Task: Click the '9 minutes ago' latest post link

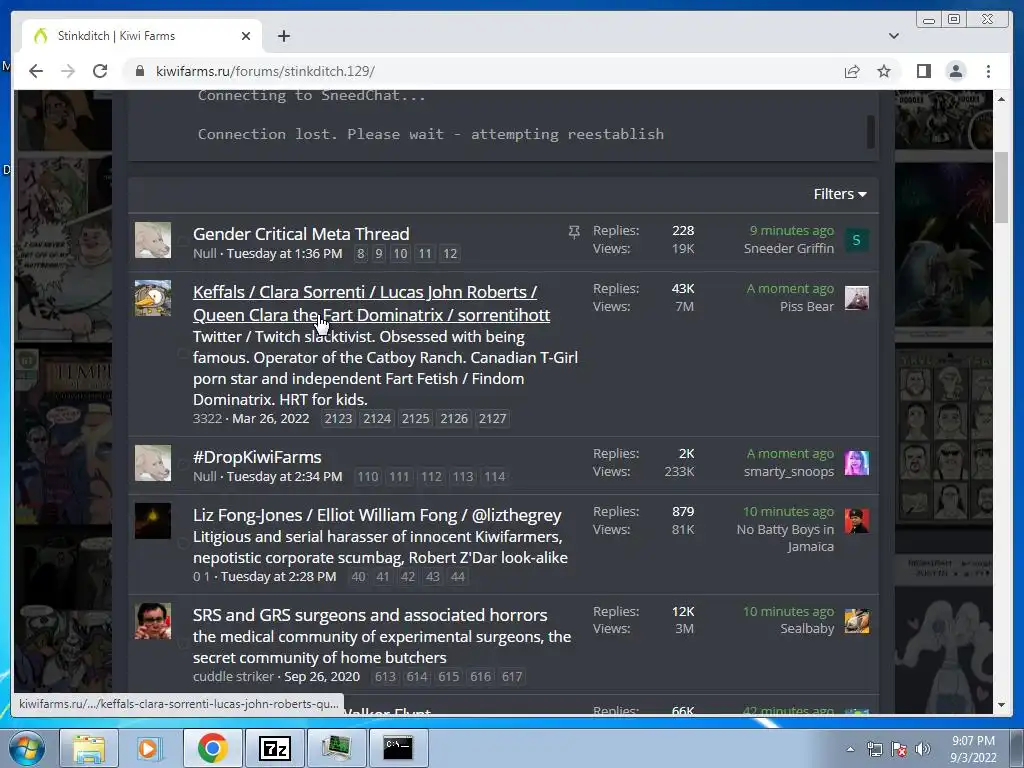Action: pos(792,231)
